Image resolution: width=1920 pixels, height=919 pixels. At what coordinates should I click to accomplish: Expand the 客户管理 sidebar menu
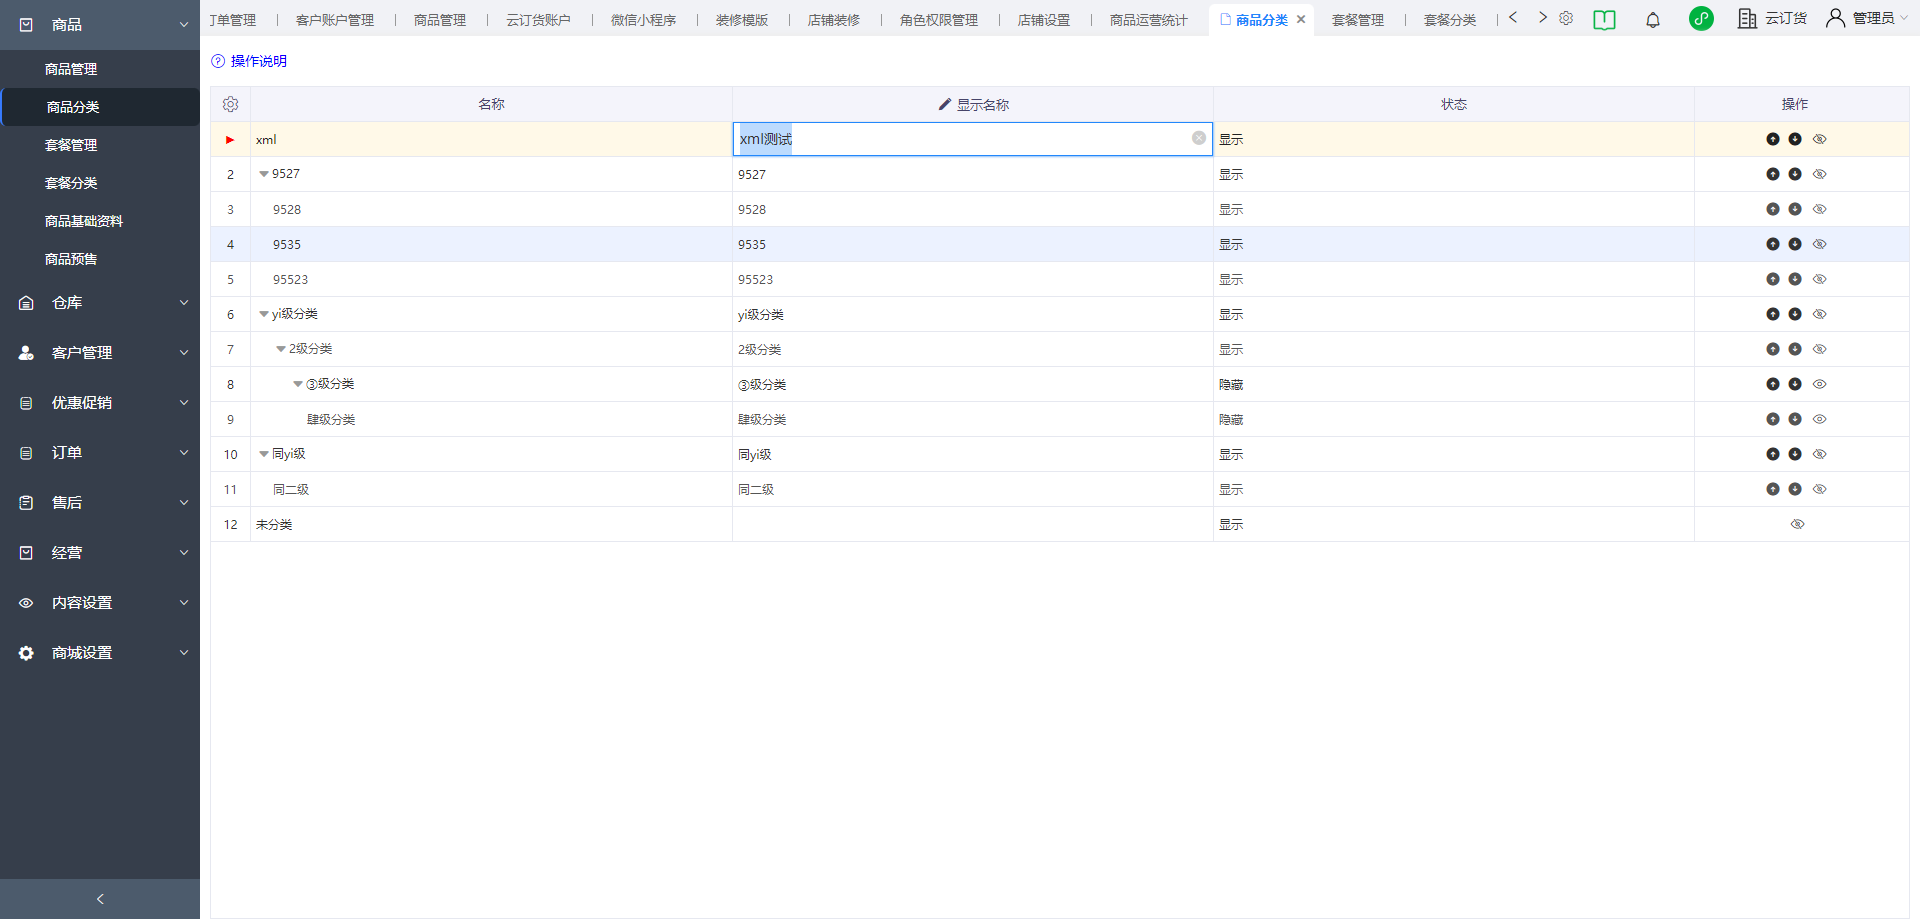tap(100, 352)
